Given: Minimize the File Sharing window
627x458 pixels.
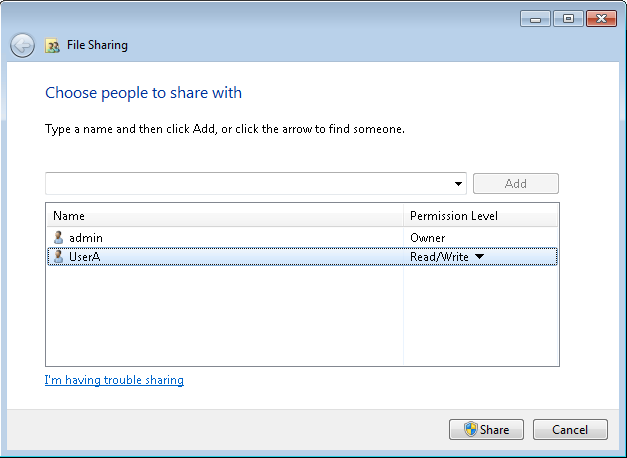Looking at the screenshot, I should click(535, 19).
